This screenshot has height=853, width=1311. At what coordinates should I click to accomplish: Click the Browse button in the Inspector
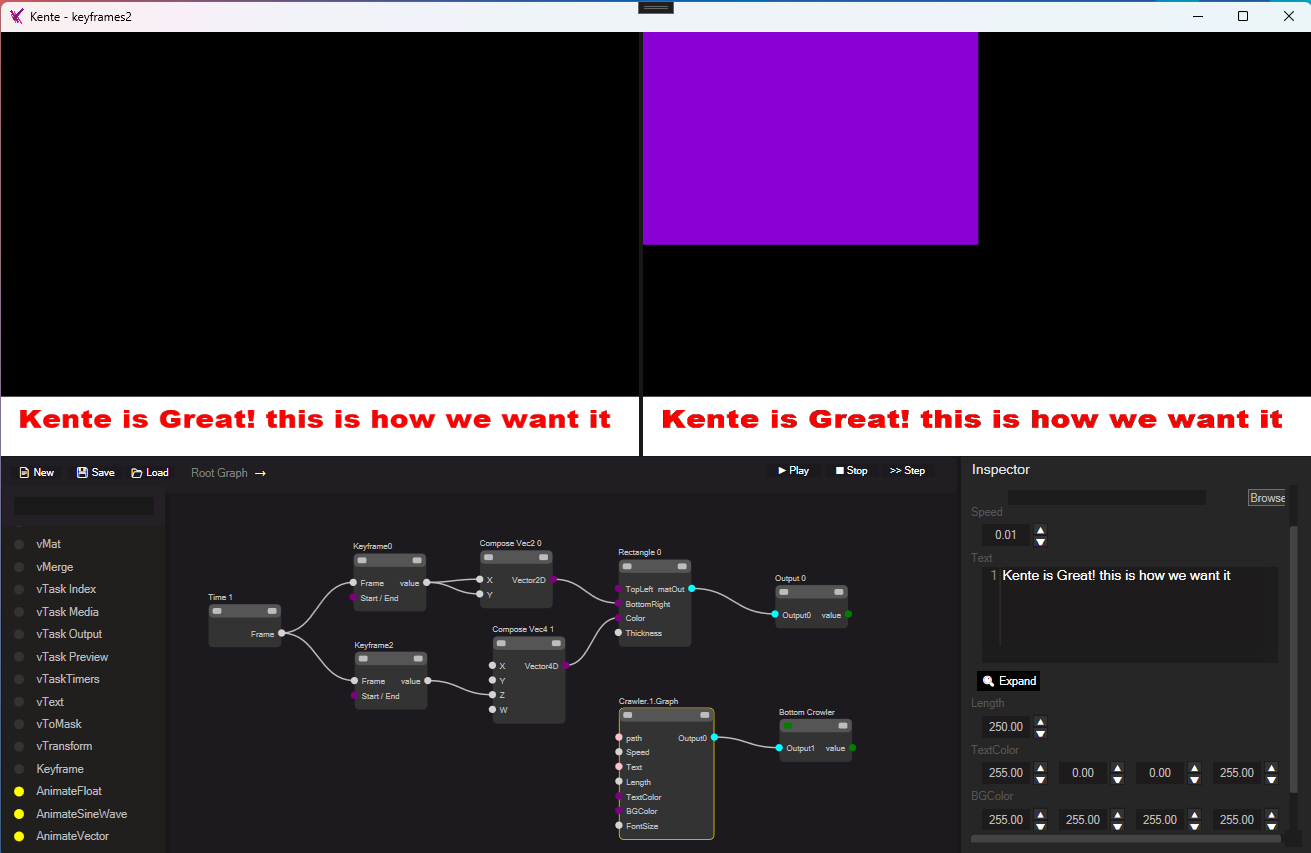click(x=1266, y=498)
